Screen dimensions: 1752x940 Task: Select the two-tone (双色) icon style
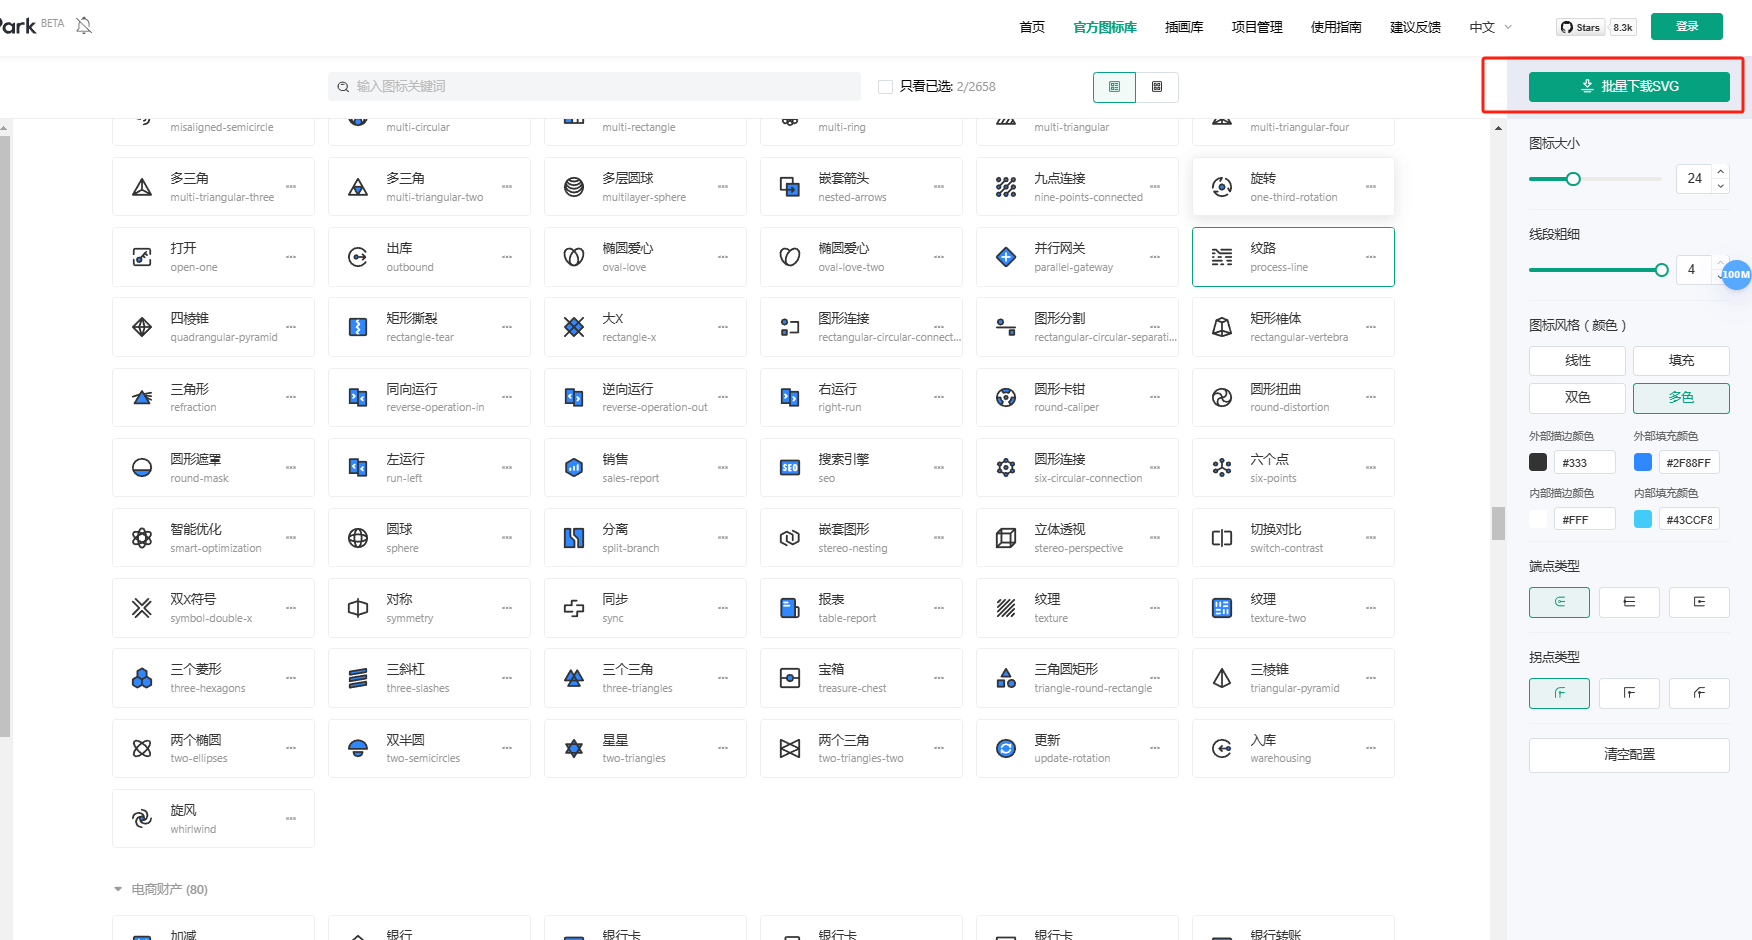click(1577, 398)
